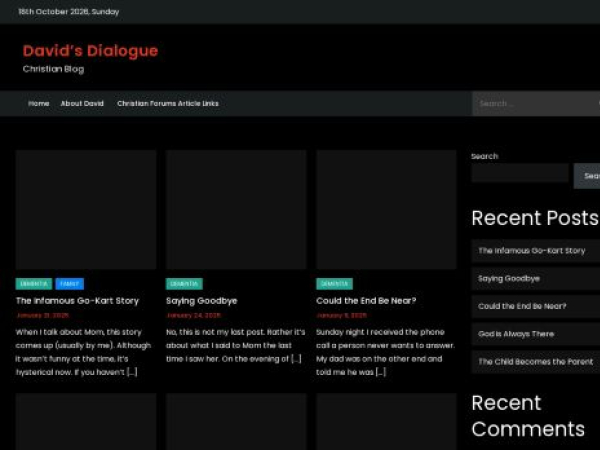This screenshot has width=600, height=450.
Task: Select Dementia tag on Go-Kart Story post
Action: (x=34, y=284)
